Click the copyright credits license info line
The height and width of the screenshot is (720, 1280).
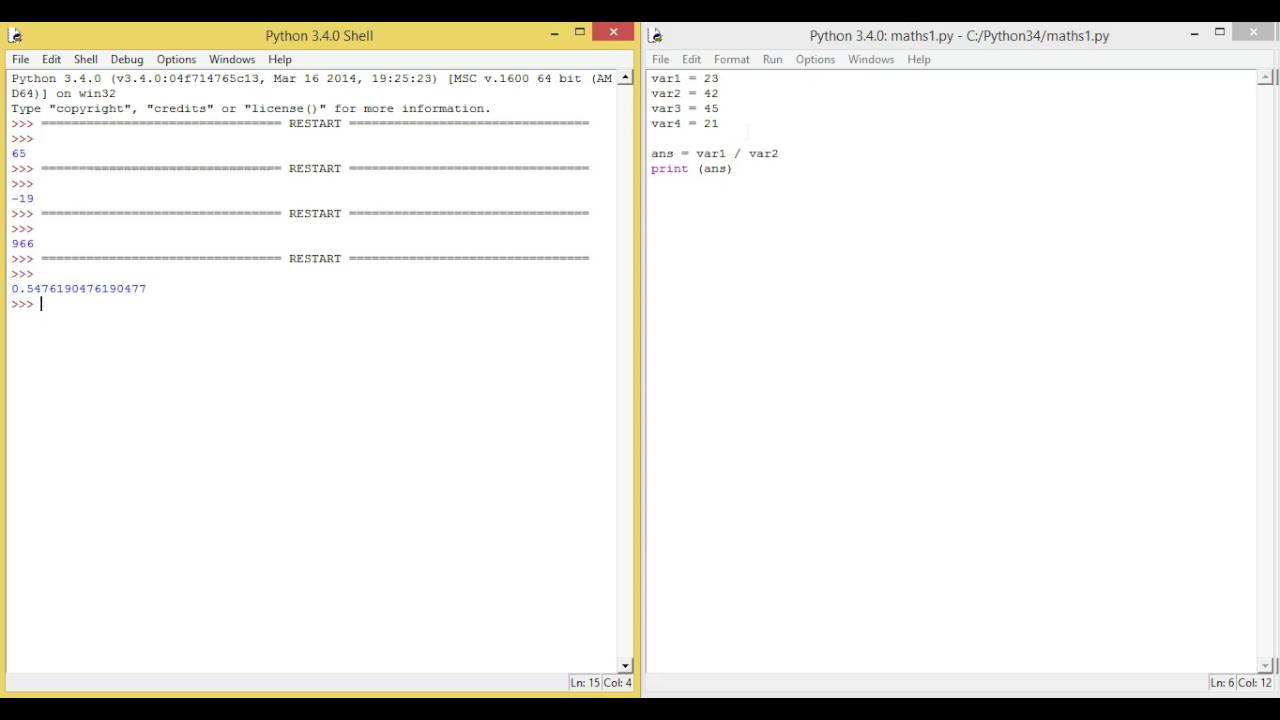(x=251, y=109)
